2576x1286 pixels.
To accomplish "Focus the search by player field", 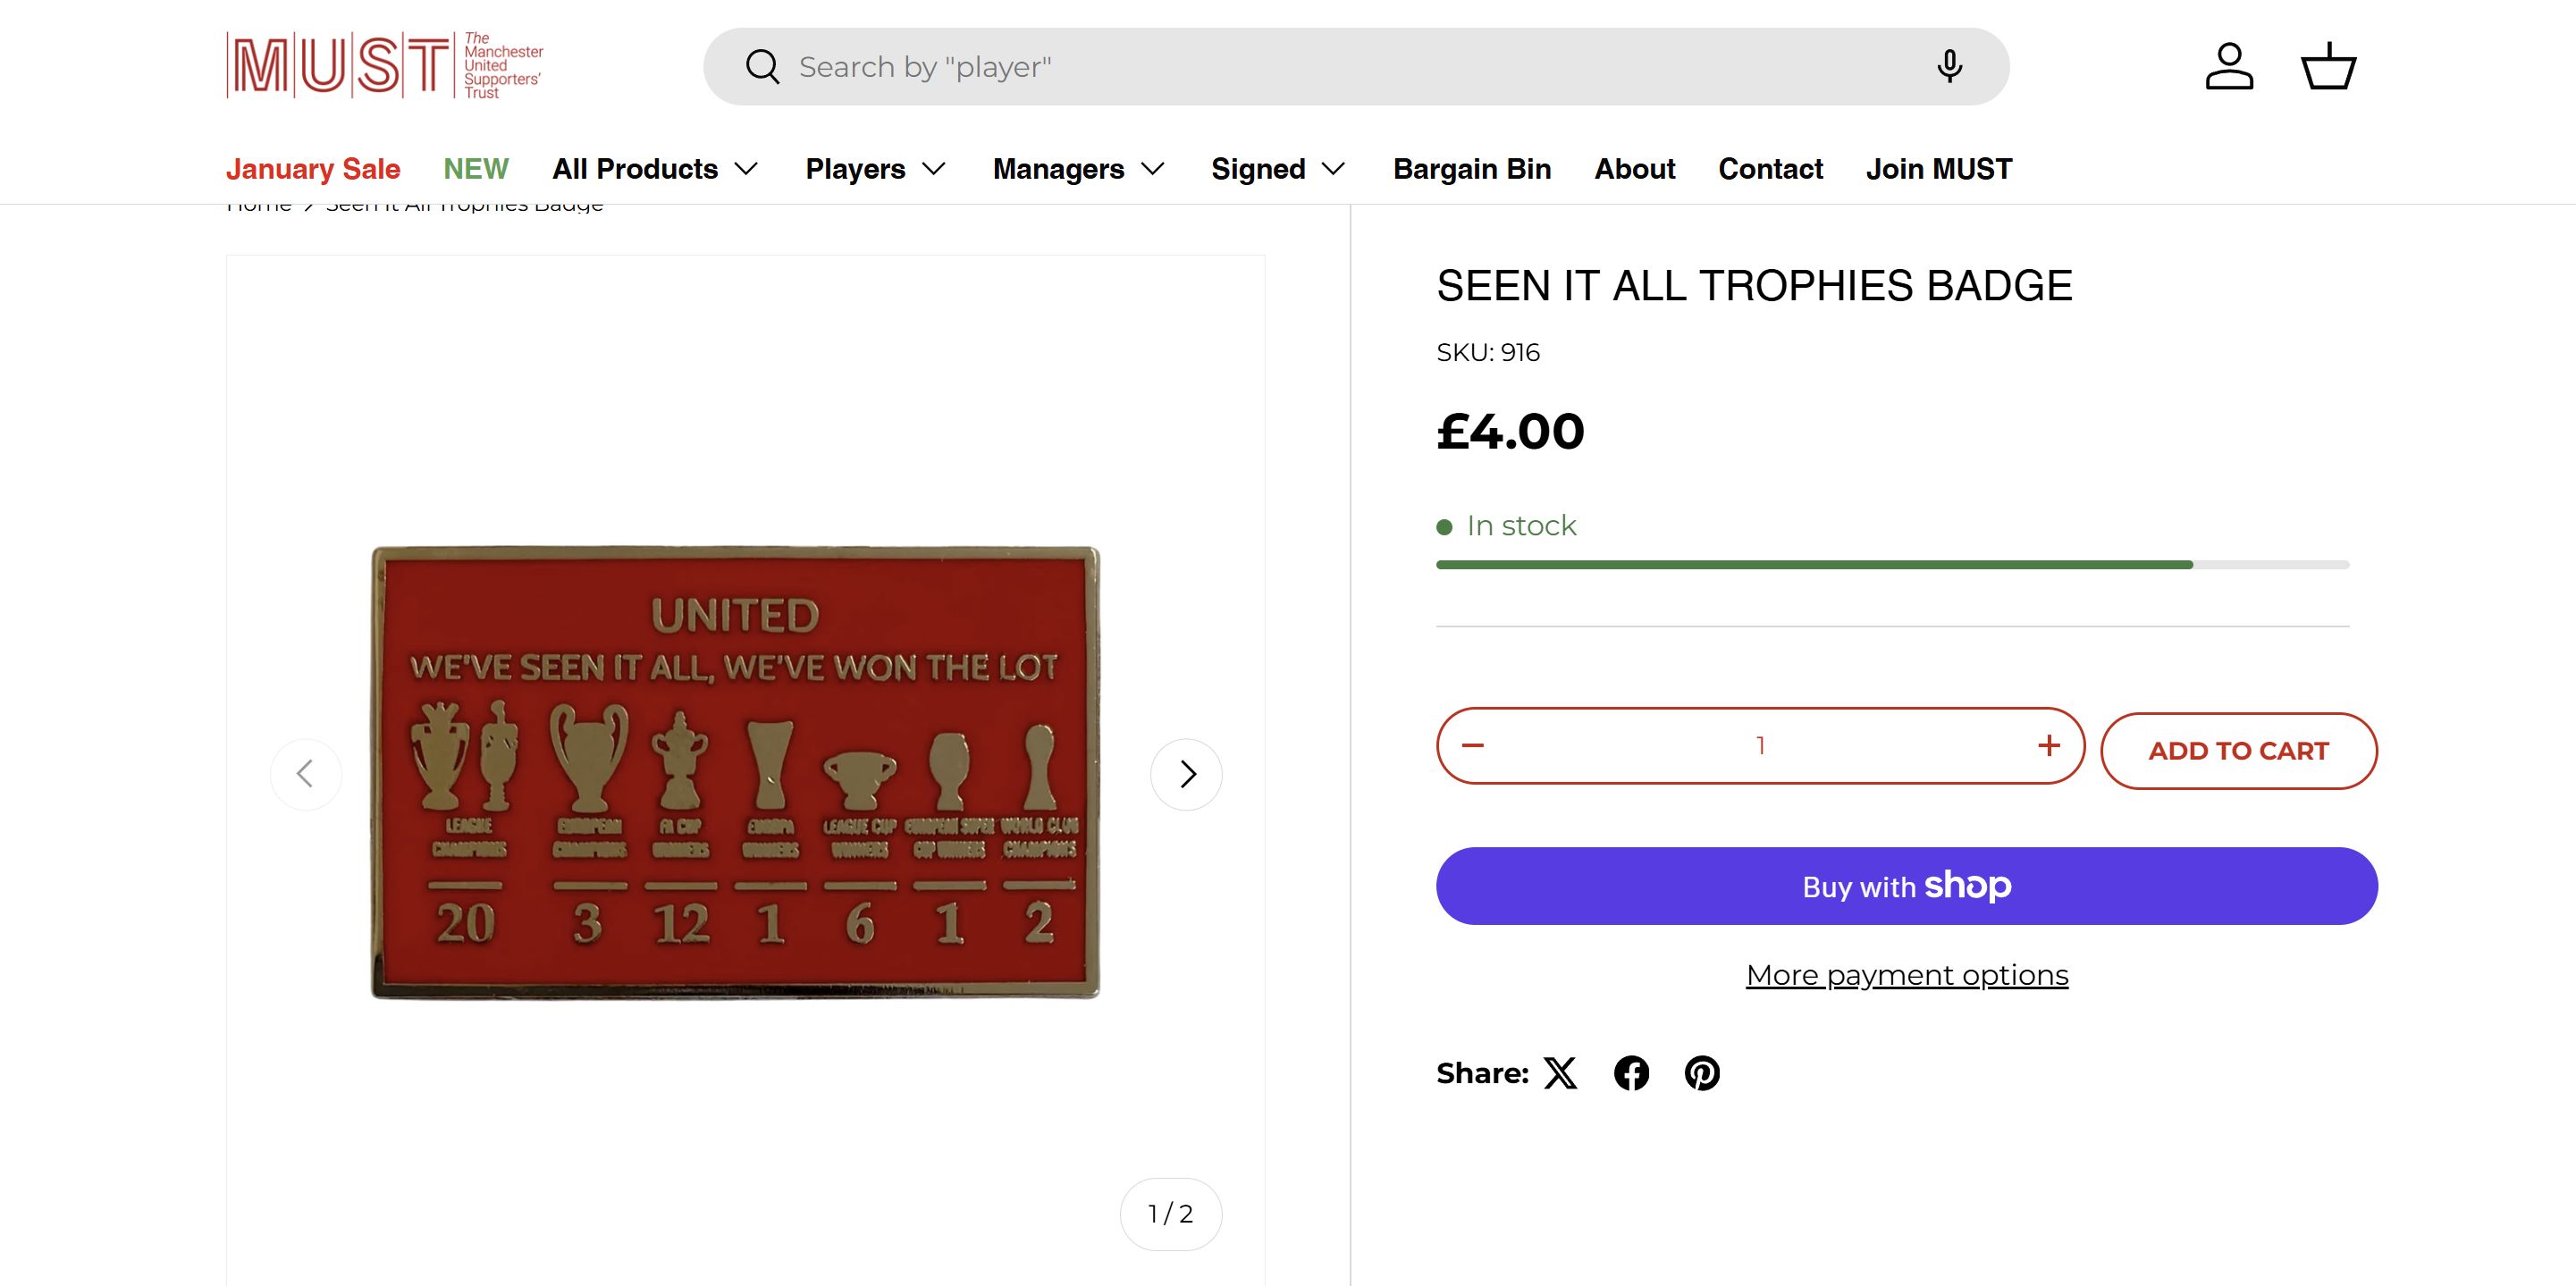I will click(1340, 67).
